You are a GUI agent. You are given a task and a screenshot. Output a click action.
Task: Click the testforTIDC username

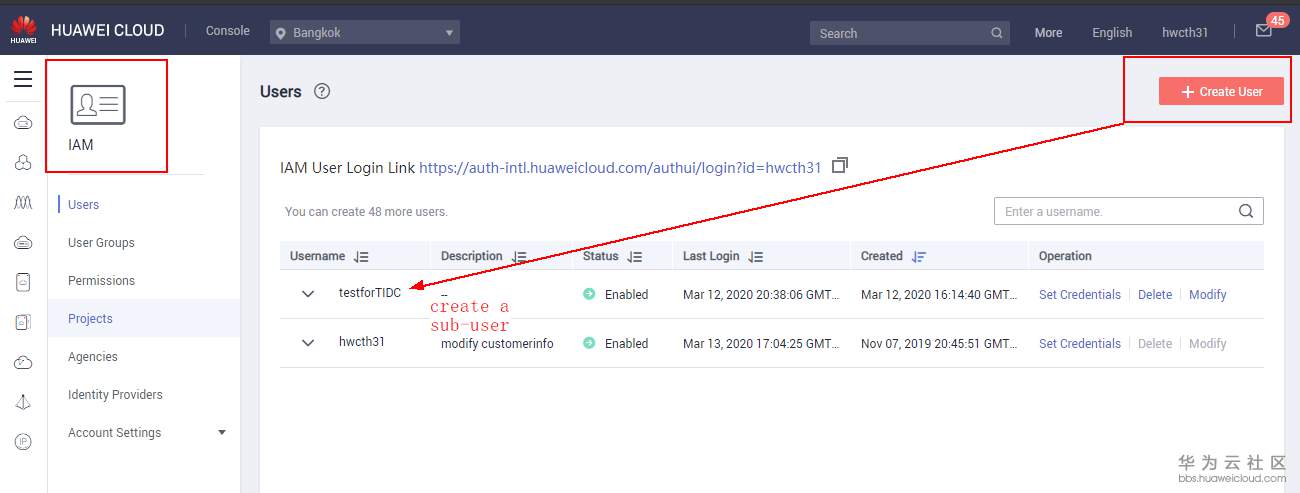(x=370, y=293)
